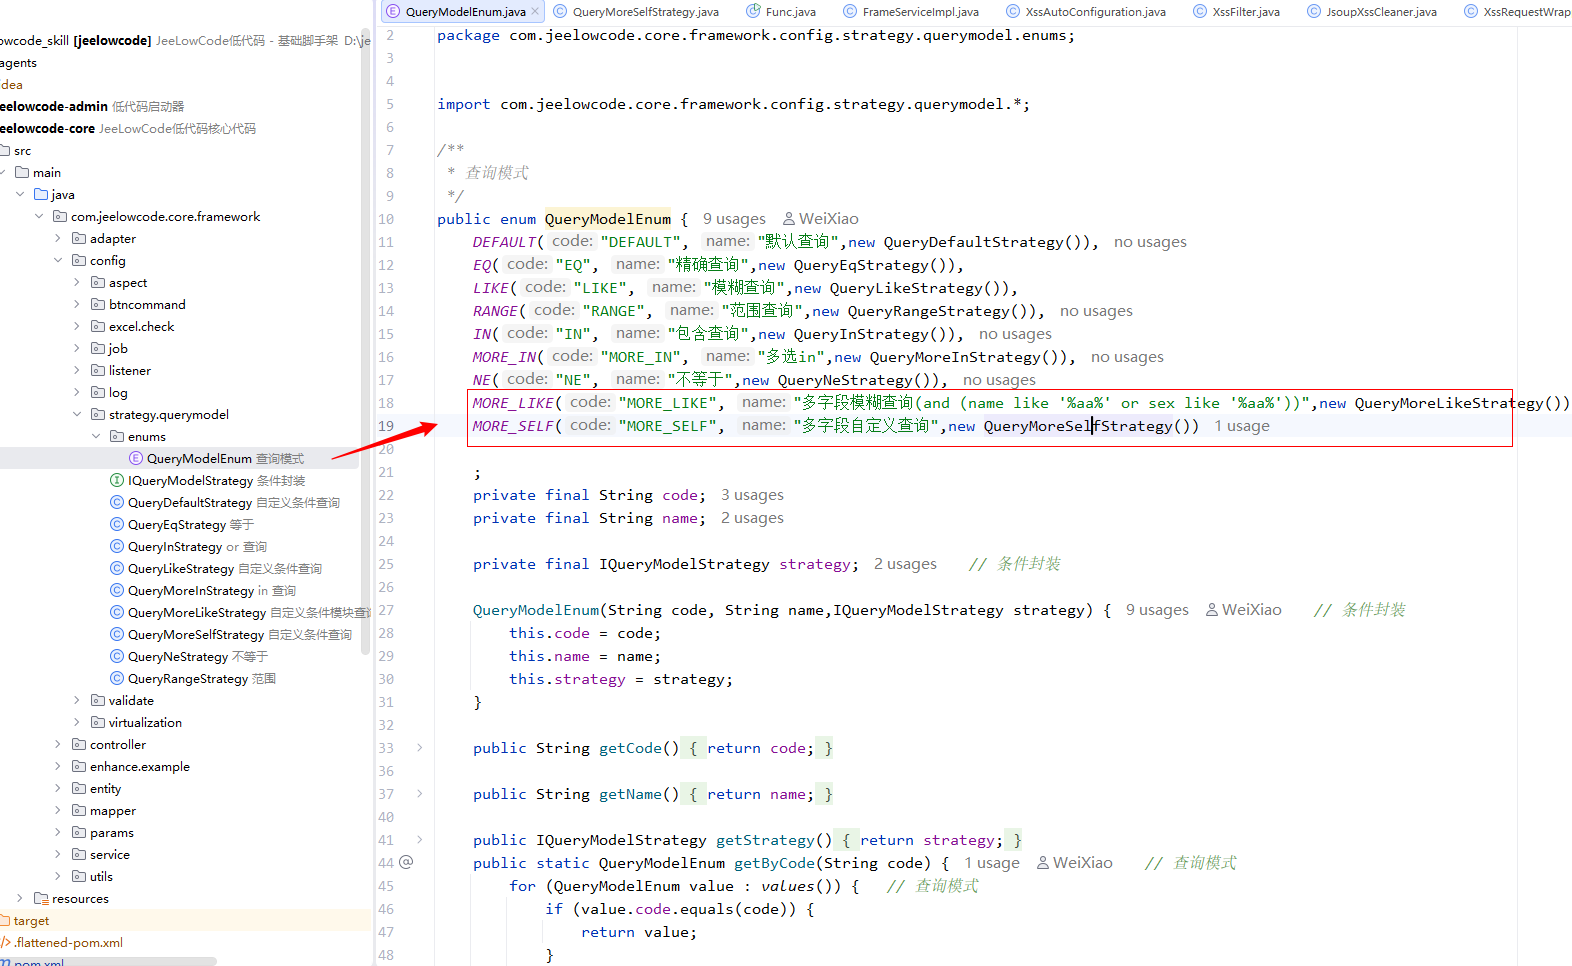
Task: Click the listener package icon
Action: 98,370
